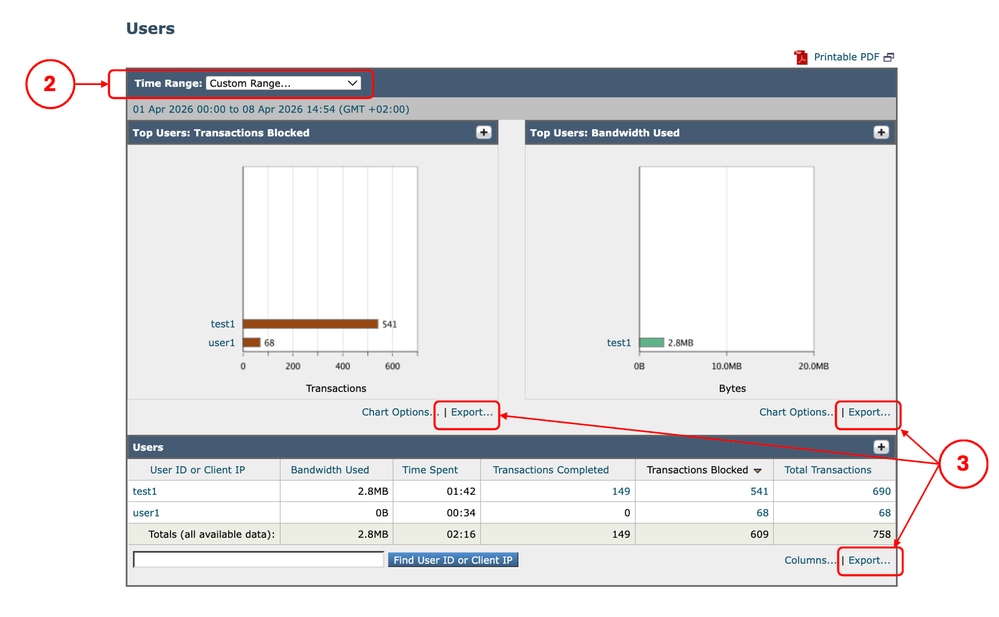Image resolution: width=999 pixels, height=617 pixels.
Task: Open details for user test1
Action: click(144, 490)
